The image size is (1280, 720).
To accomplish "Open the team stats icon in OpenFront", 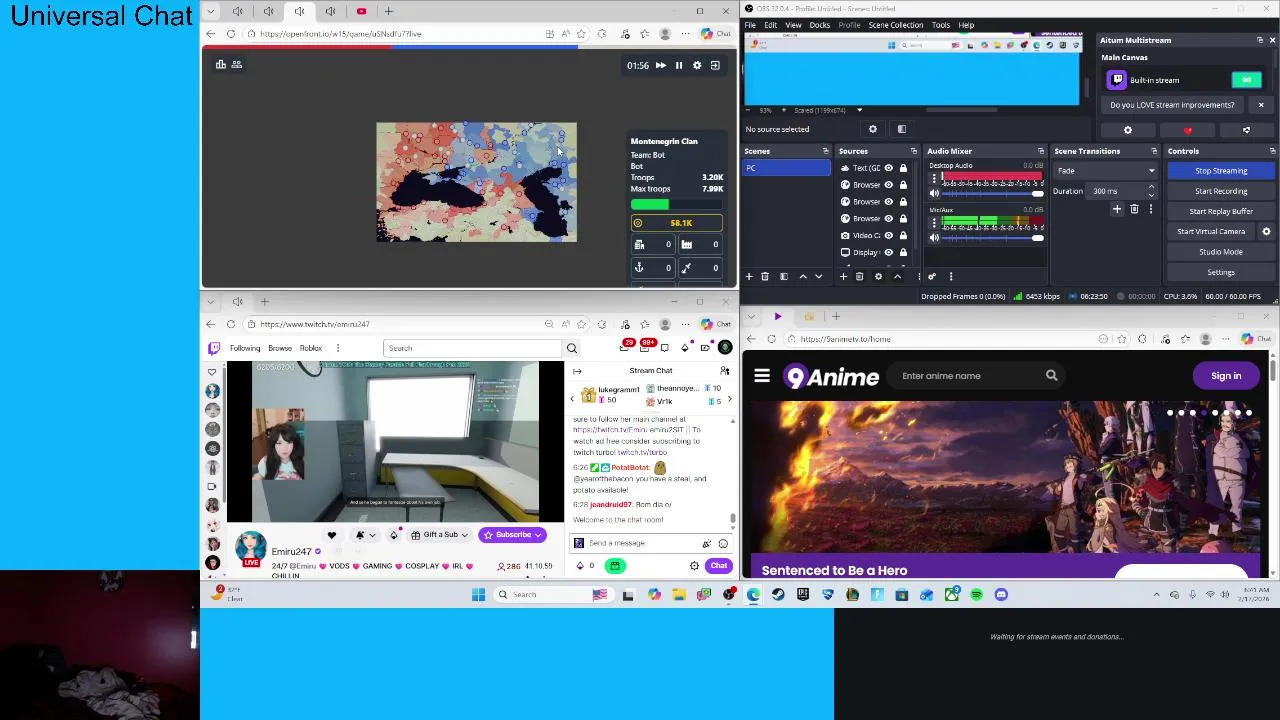I will coord(237,65).
